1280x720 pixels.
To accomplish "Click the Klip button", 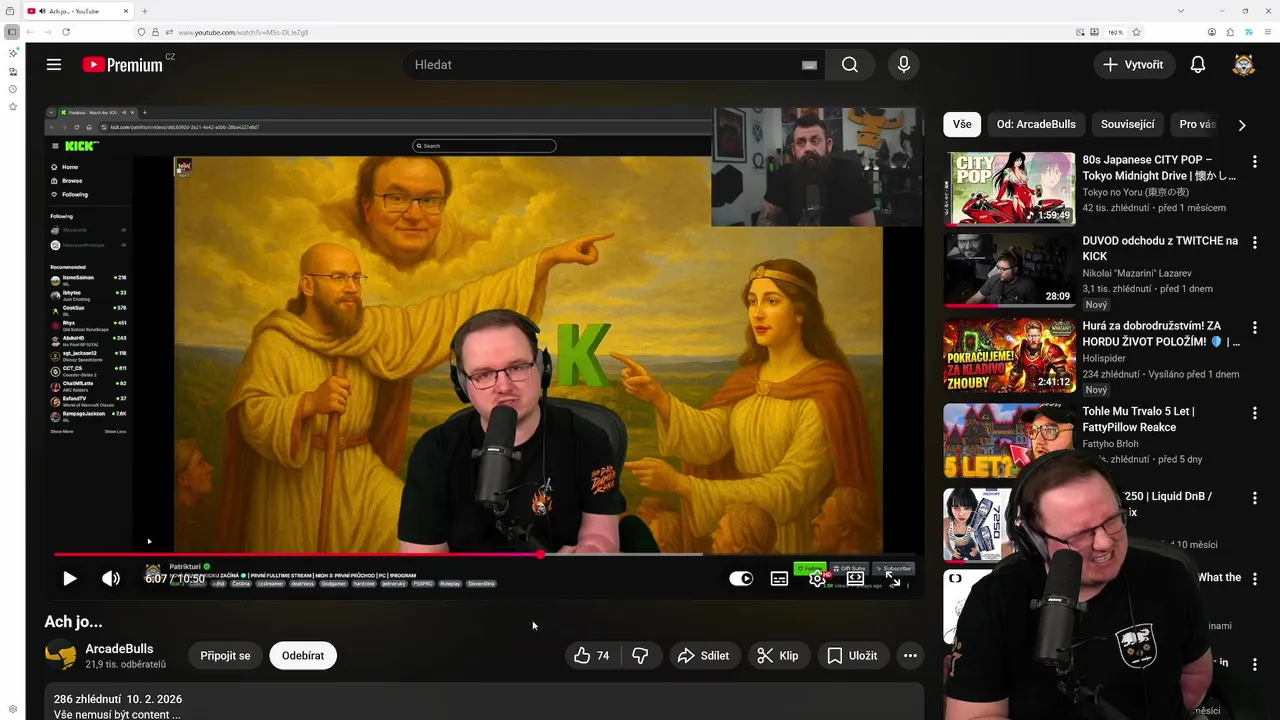I will point(777,656).
